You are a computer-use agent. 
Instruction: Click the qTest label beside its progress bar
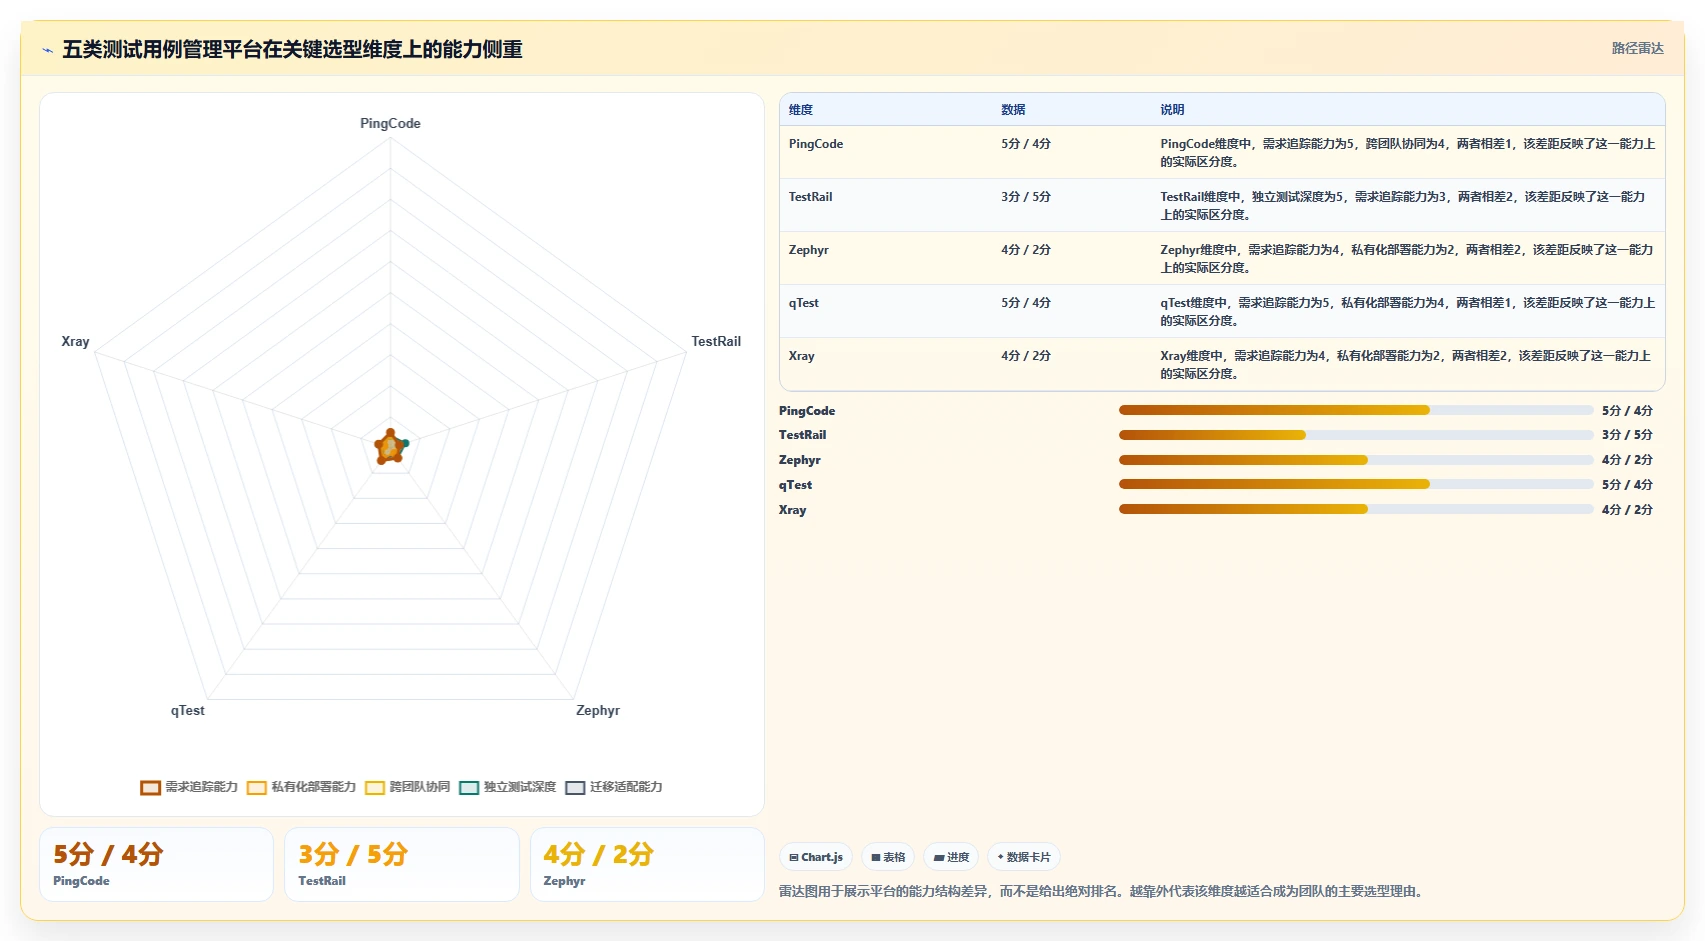coord(795,485)
